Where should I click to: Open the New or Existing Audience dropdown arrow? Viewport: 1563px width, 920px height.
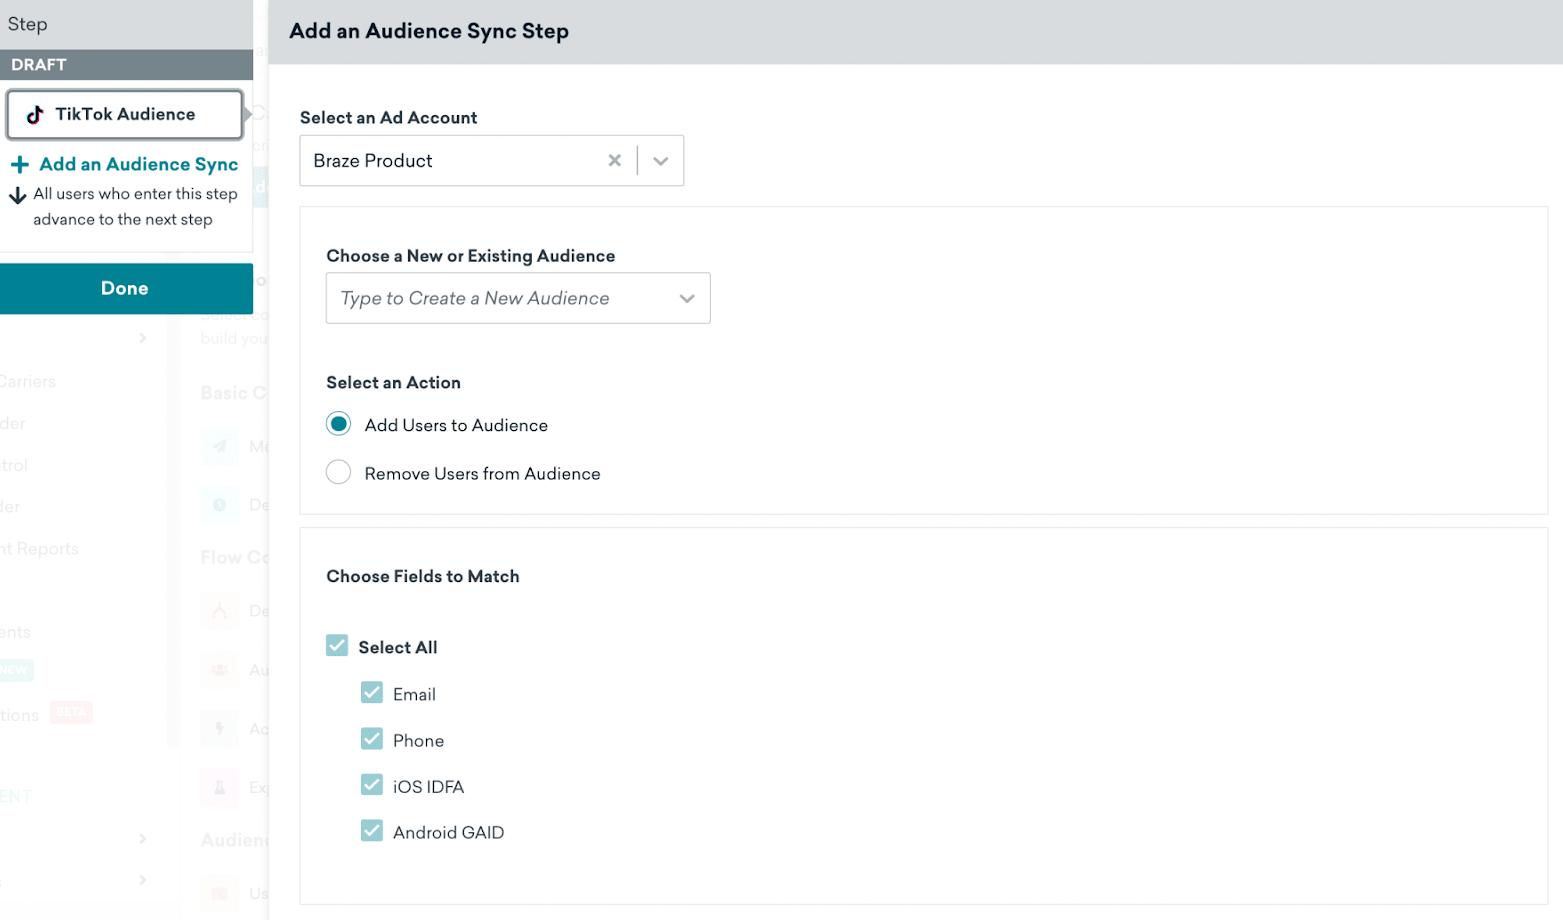[x=687, y=299]
